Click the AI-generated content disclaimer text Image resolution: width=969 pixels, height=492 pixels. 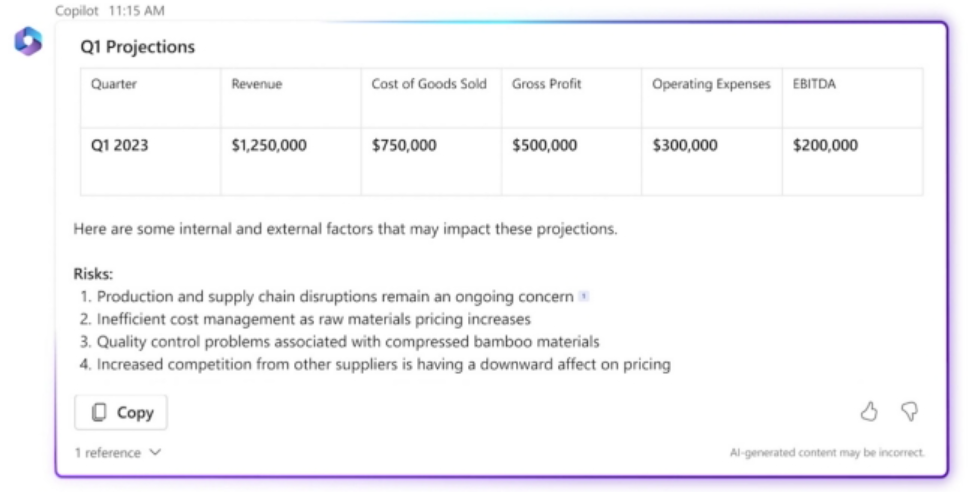click(827, 453)
